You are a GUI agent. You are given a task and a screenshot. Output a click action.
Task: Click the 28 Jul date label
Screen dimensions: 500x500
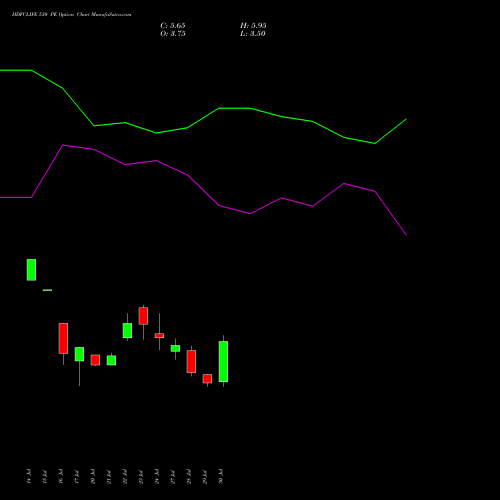[189, 476]
